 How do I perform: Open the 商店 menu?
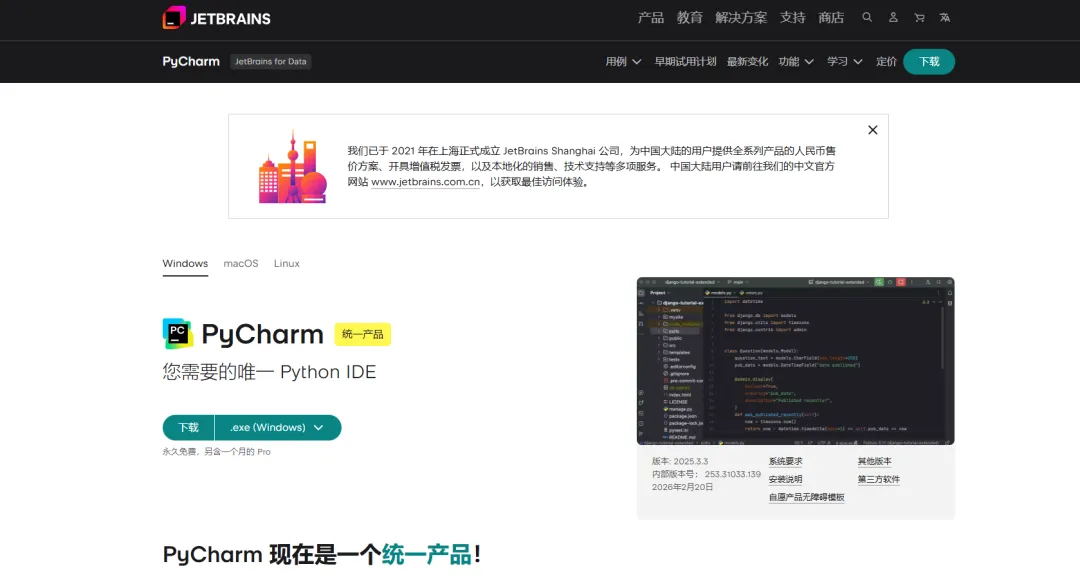pos(831,18)
